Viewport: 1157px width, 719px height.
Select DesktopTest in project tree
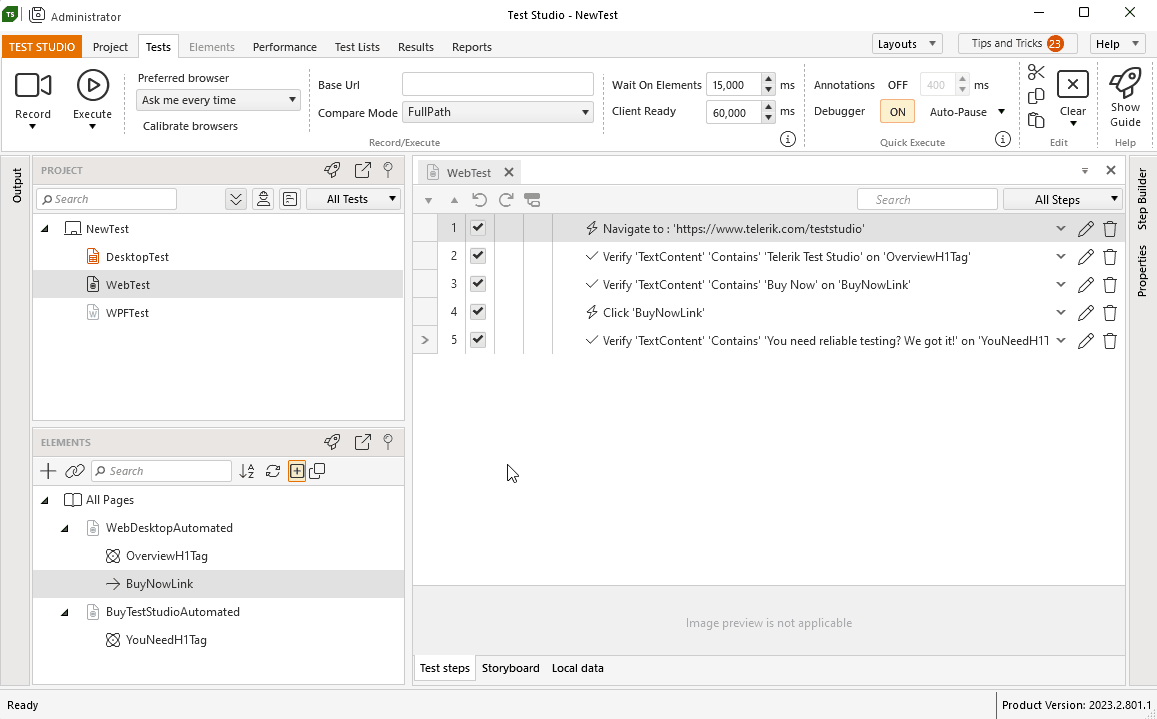[x=137, y=257]
